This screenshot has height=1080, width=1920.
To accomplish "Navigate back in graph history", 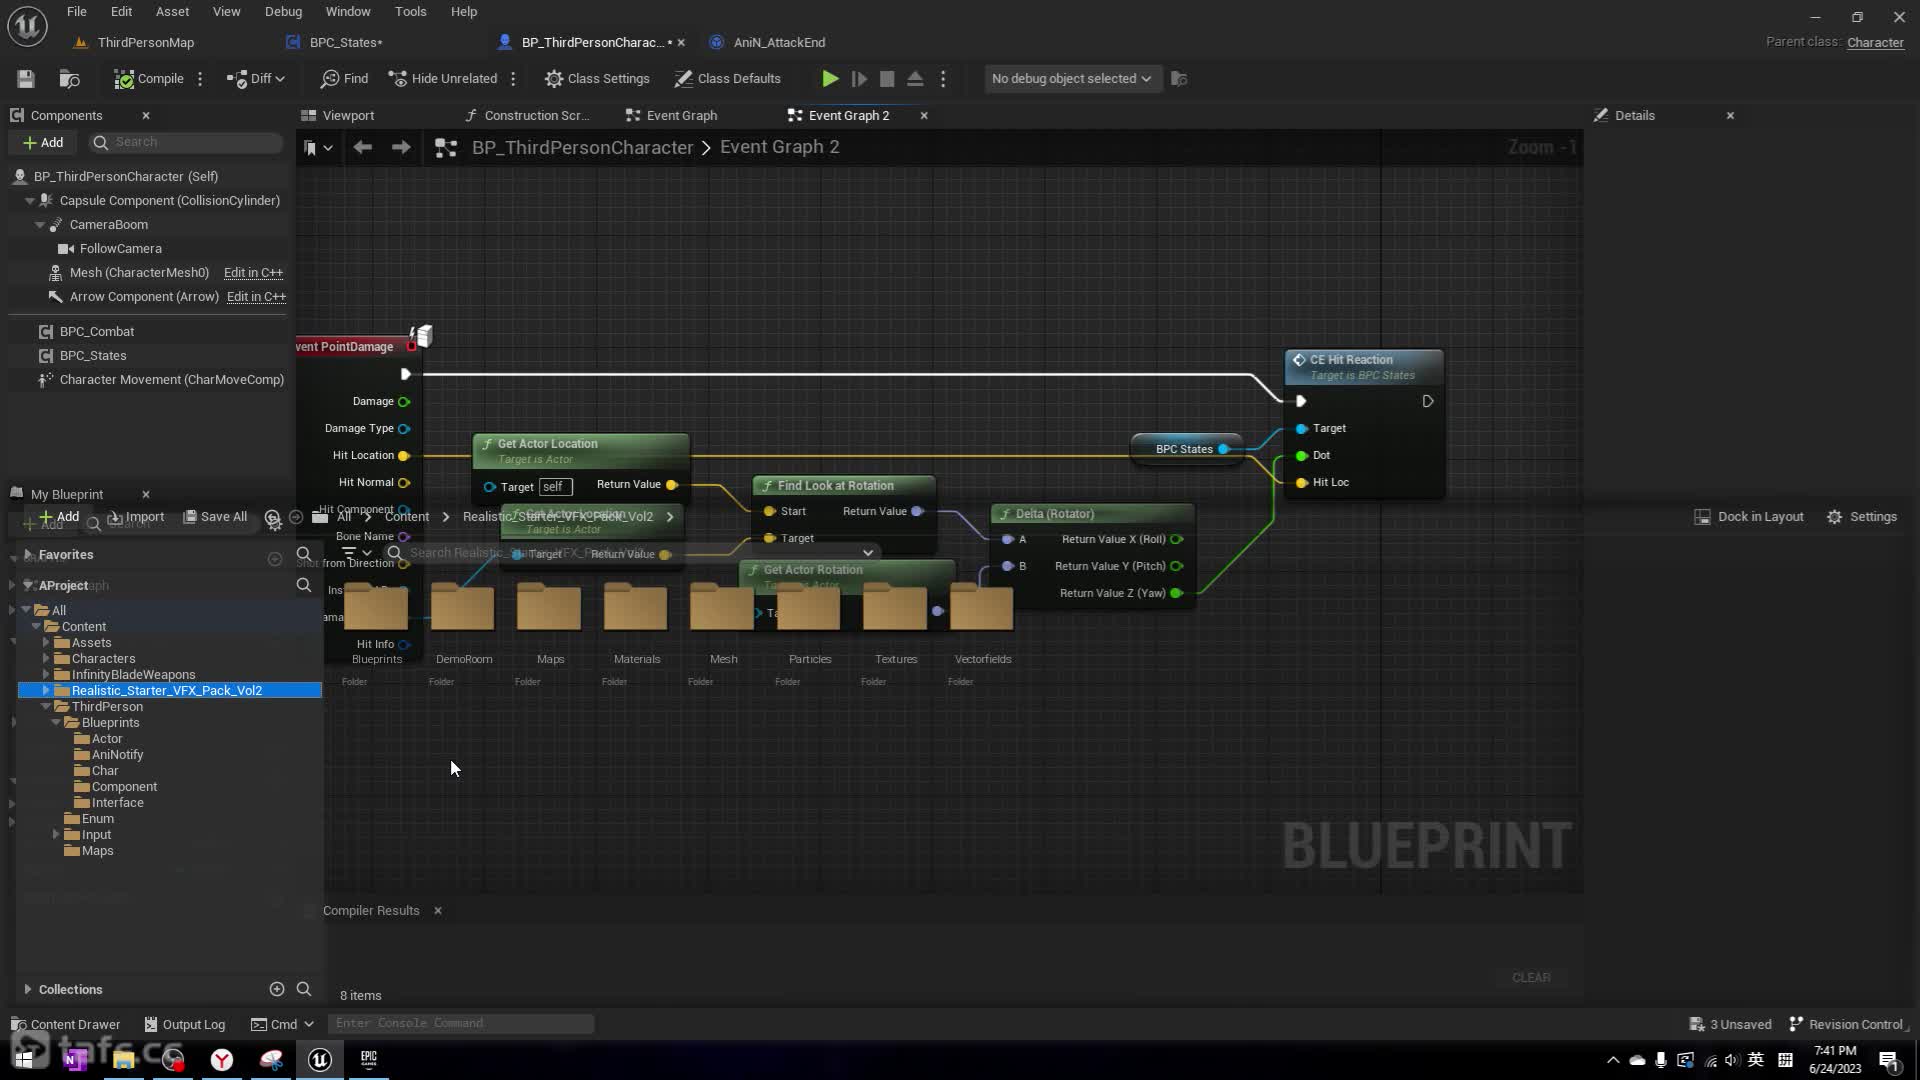I will point(362,148).
